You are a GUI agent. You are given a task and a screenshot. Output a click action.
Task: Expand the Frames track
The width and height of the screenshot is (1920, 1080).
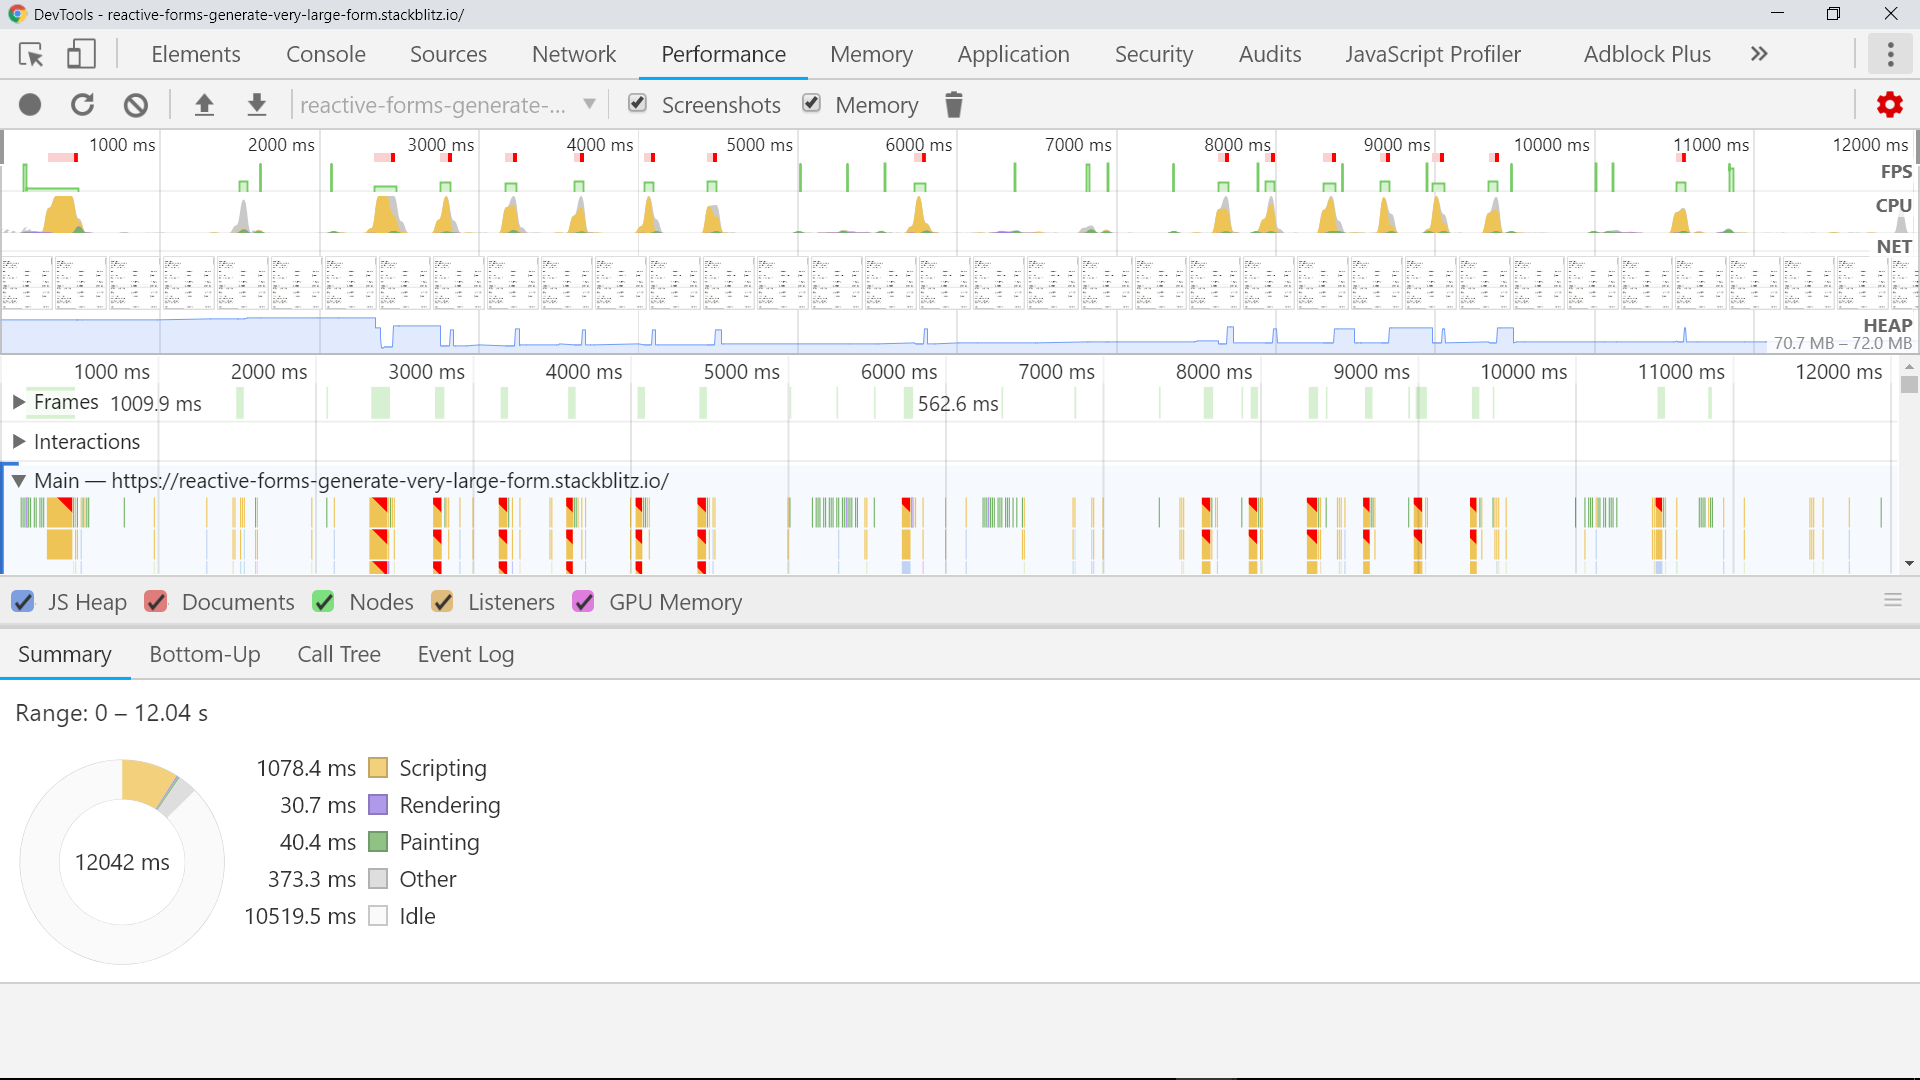18,402
